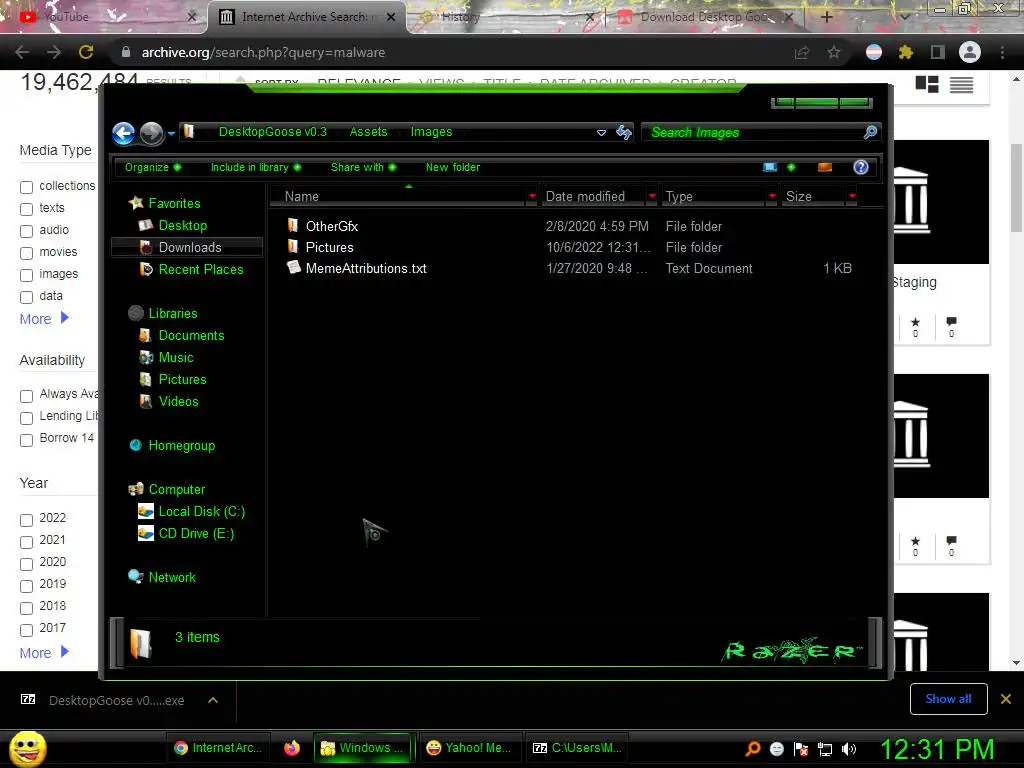Toggle the preview pane icon

[x=825, y=167]
